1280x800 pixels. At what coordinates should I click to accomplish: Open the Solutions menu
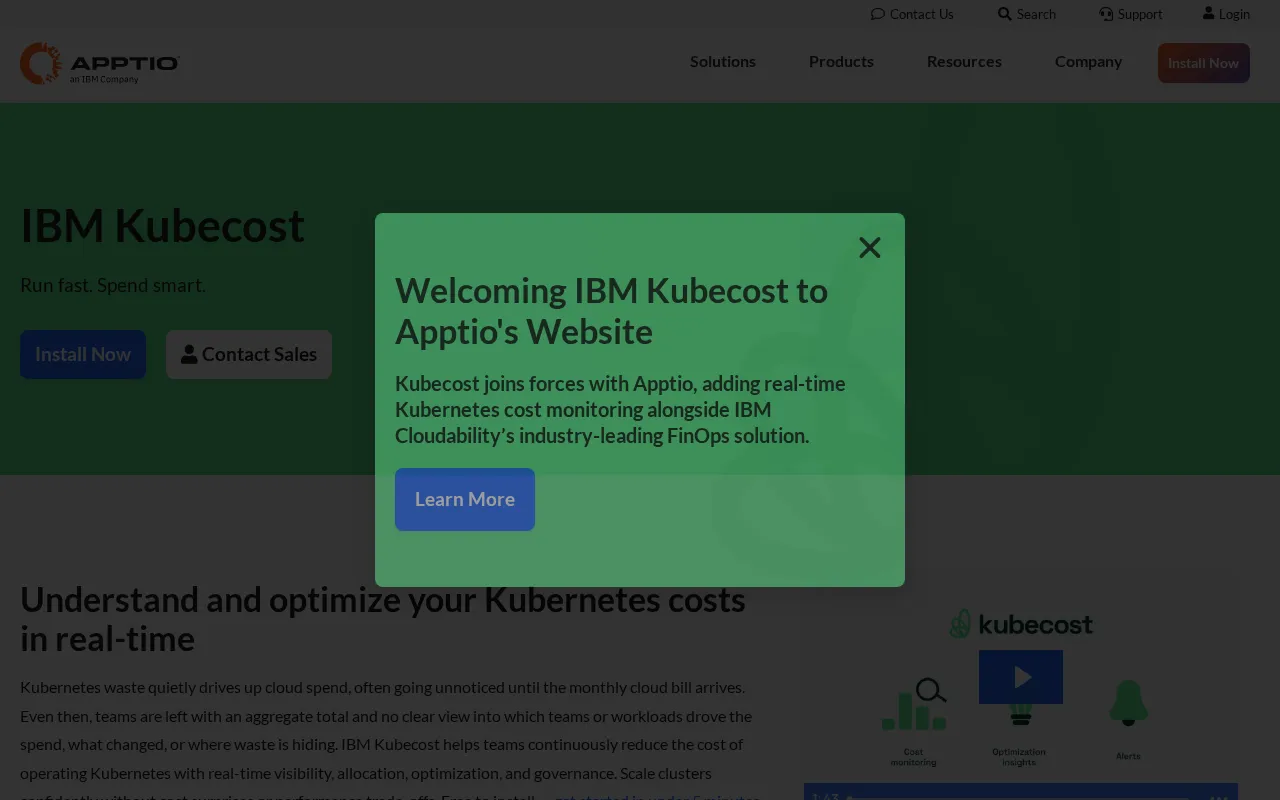(723, 61)
